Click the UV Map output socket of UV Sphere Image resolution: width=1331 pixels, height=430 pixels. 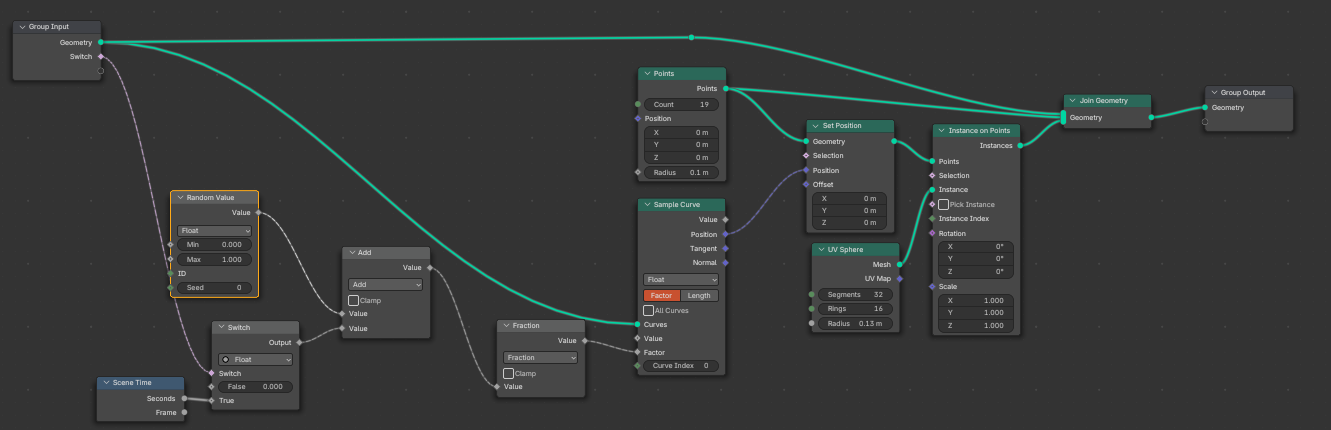point(899,279)
